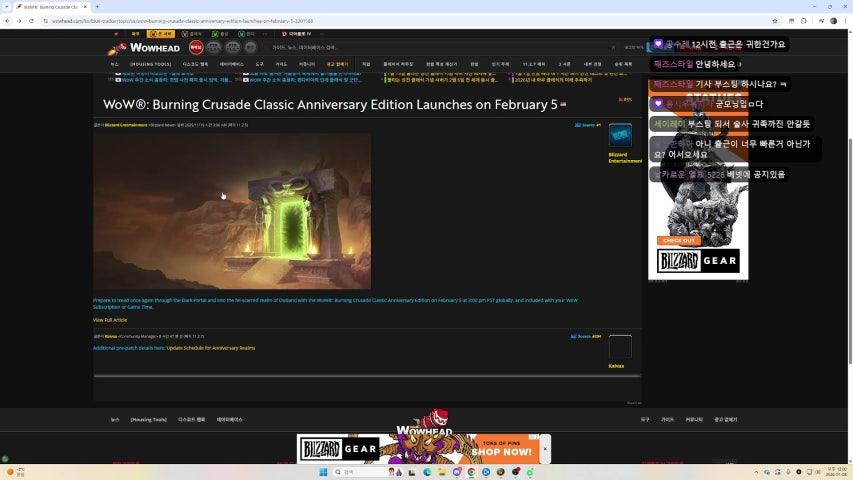853x480 pixels.
Task: Click the taskbar clock showing 12:00
Action: [837, 471]
